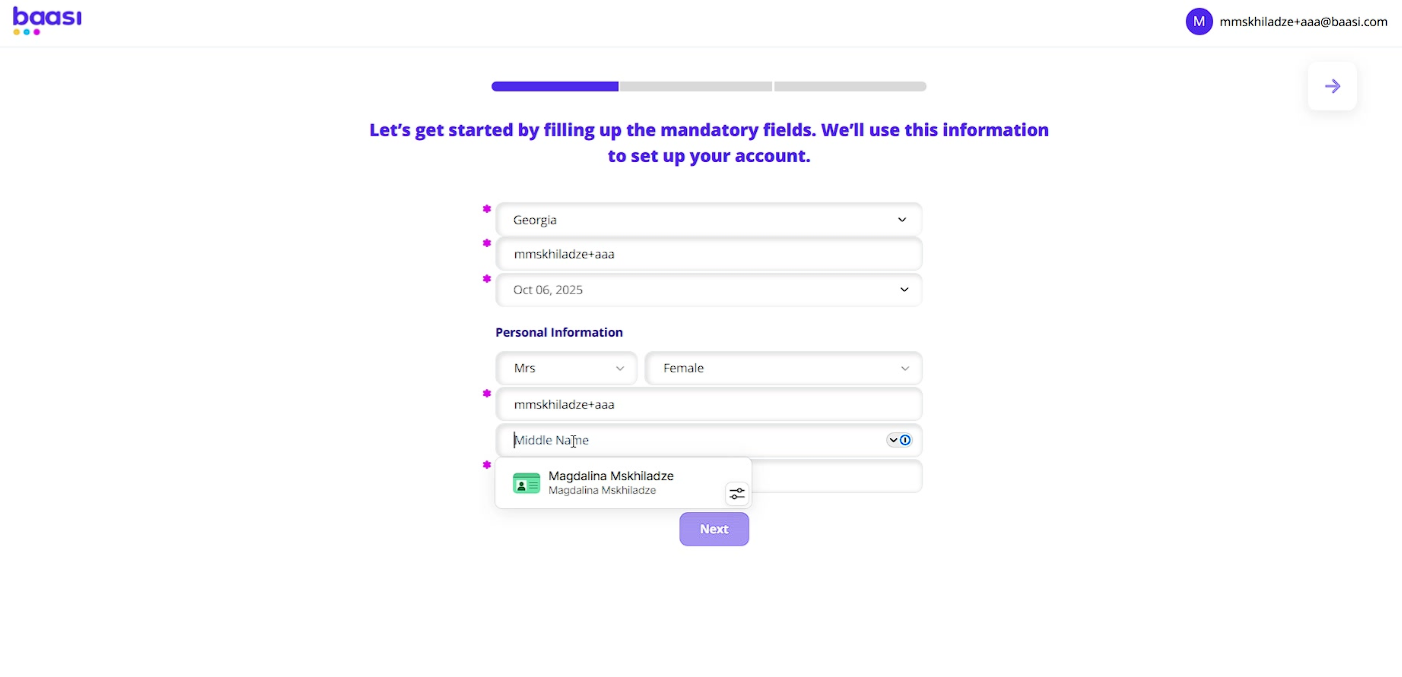Click the text field directly below Georgia dropdown
Image resolution: width=1402 pixels, height=677 pixels.
[x=708, y=254]
